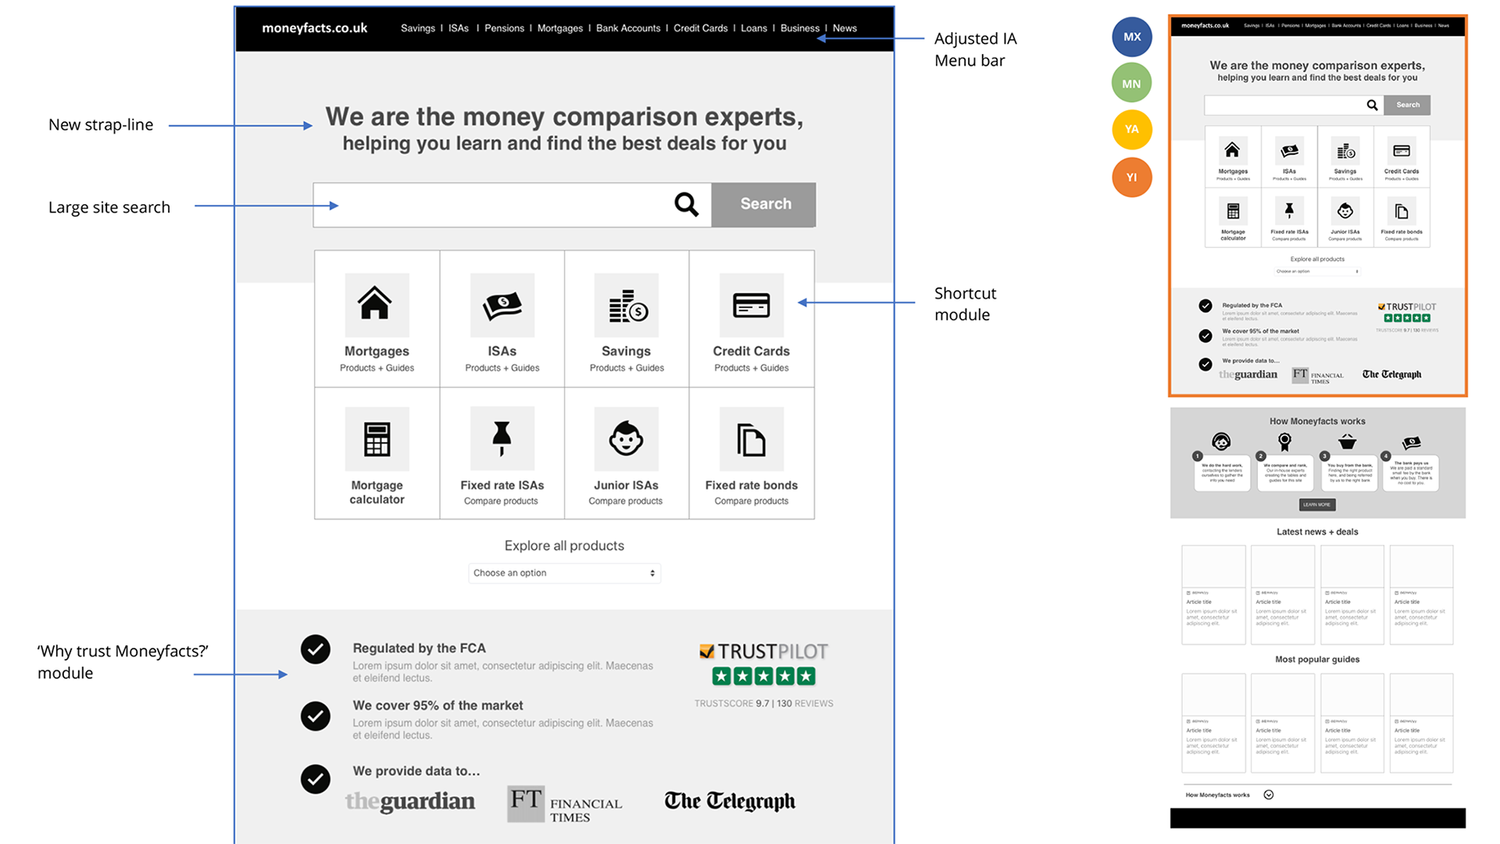
Task: Open the Fixed rate bonds documents icon in the large wireframe
Action: pyautogui.click(x=751, y=439)
